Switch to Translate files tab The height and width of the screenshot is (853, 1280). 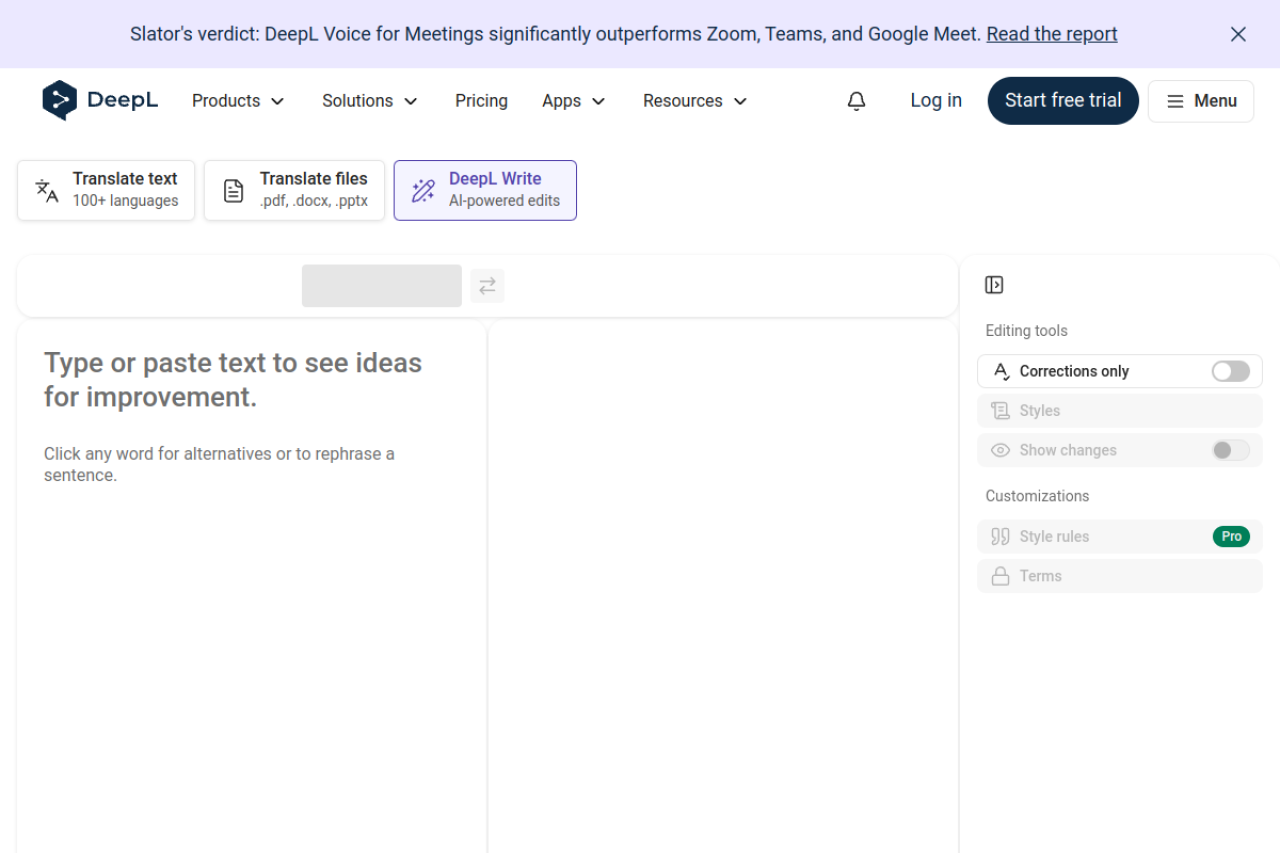pos(294,190)
